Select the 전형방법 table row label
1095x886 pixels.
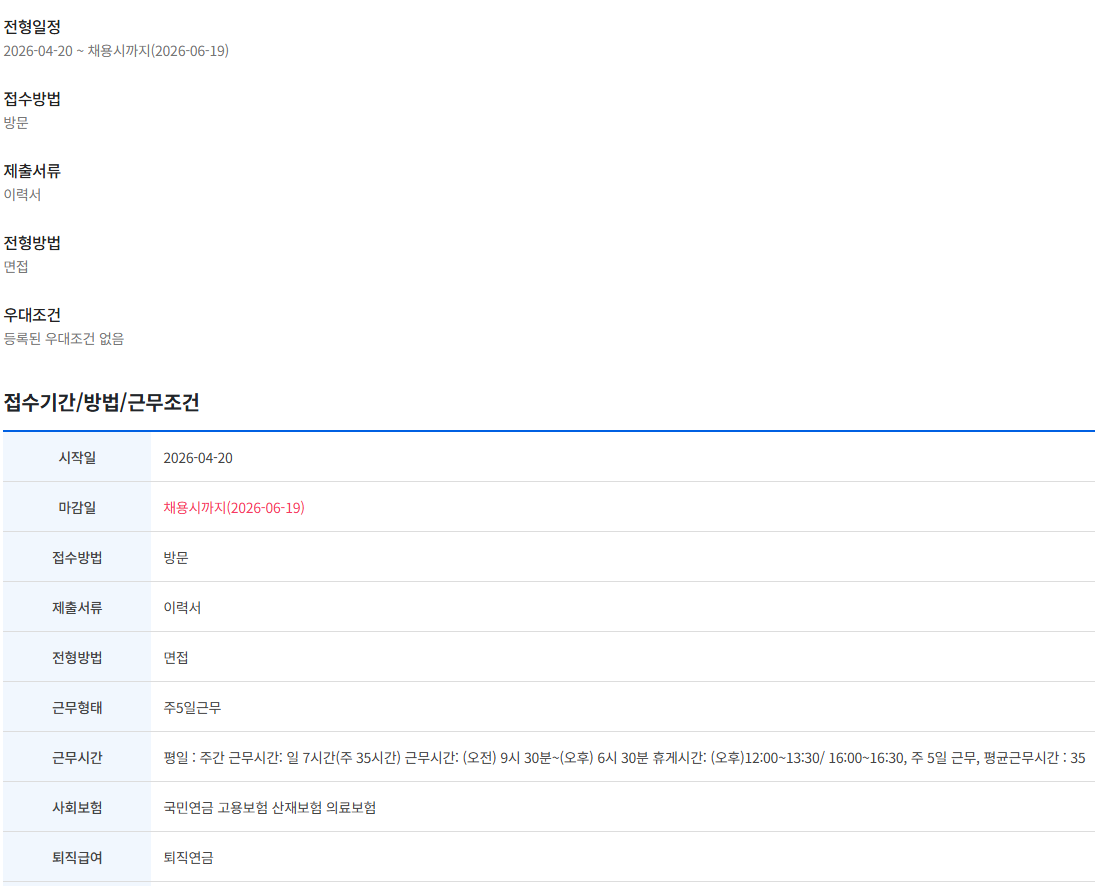pos(77,658)
